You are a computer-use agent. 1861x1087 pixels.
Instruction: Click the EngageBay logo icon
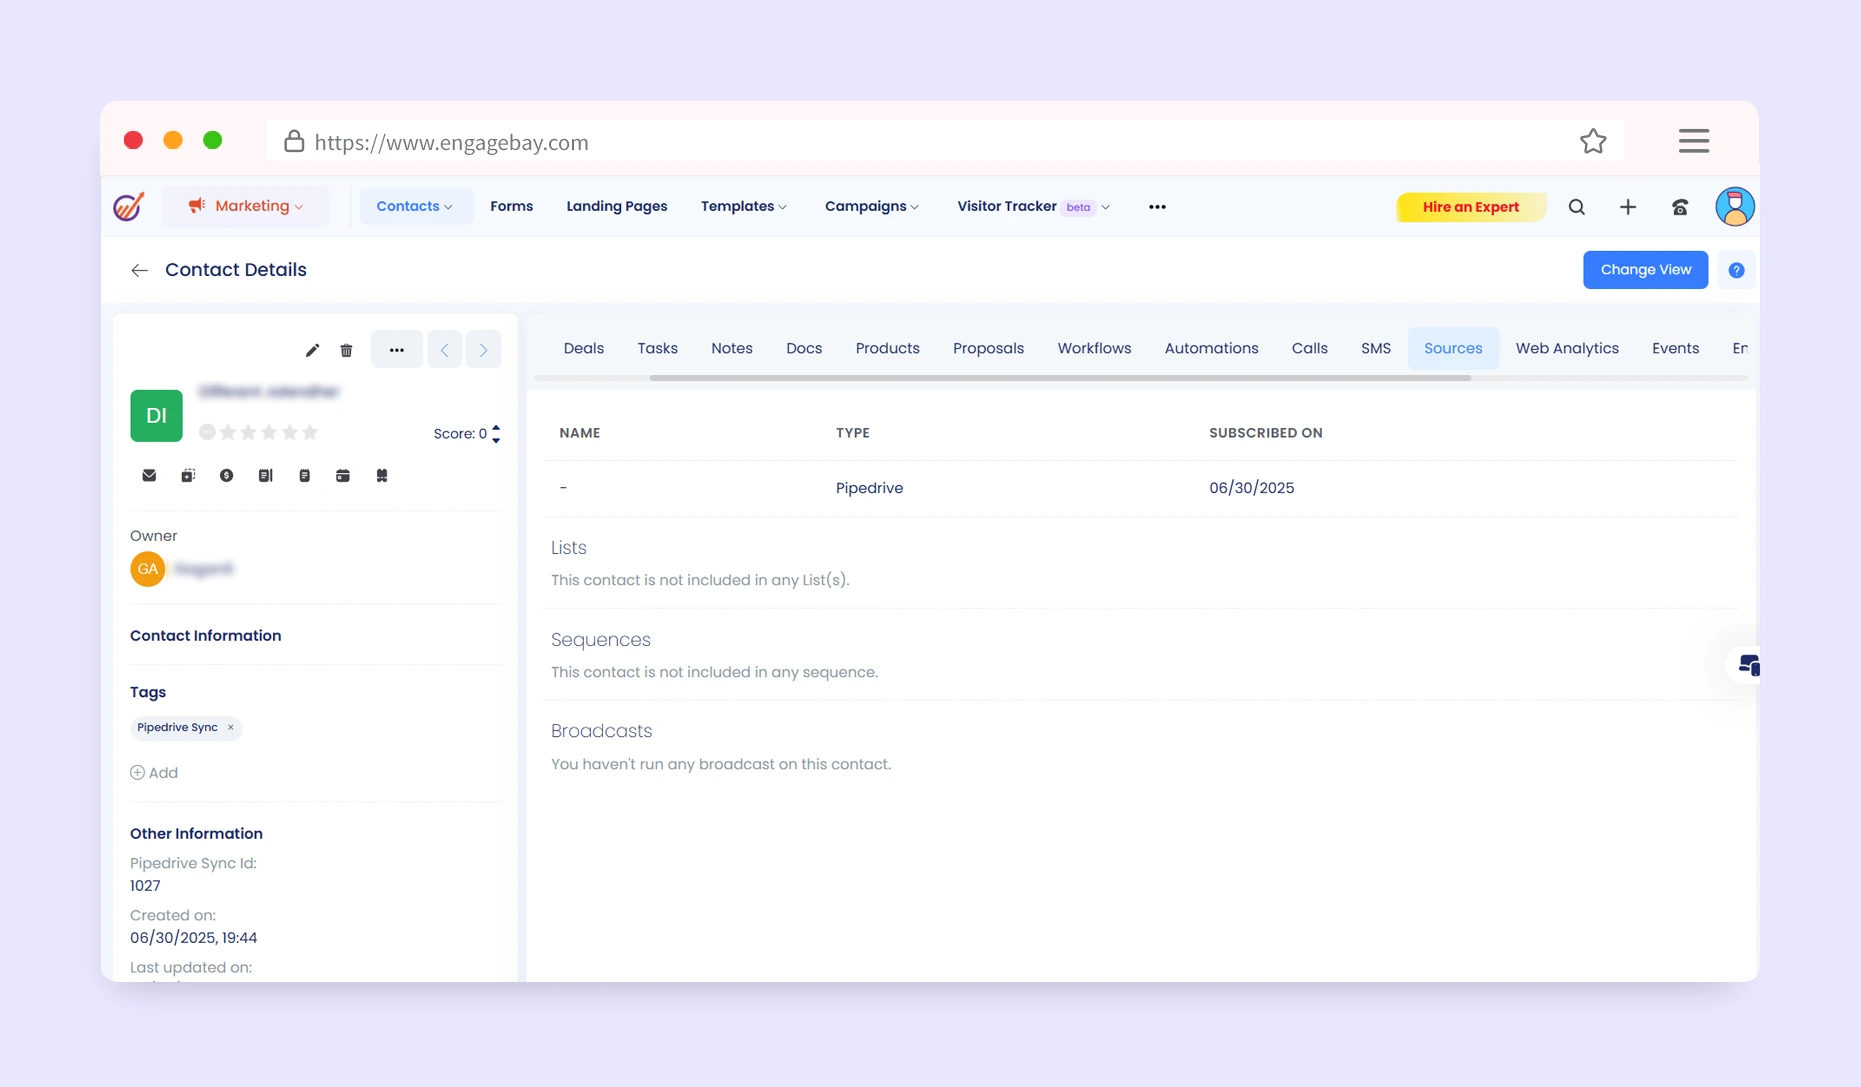tap(129, 206)
